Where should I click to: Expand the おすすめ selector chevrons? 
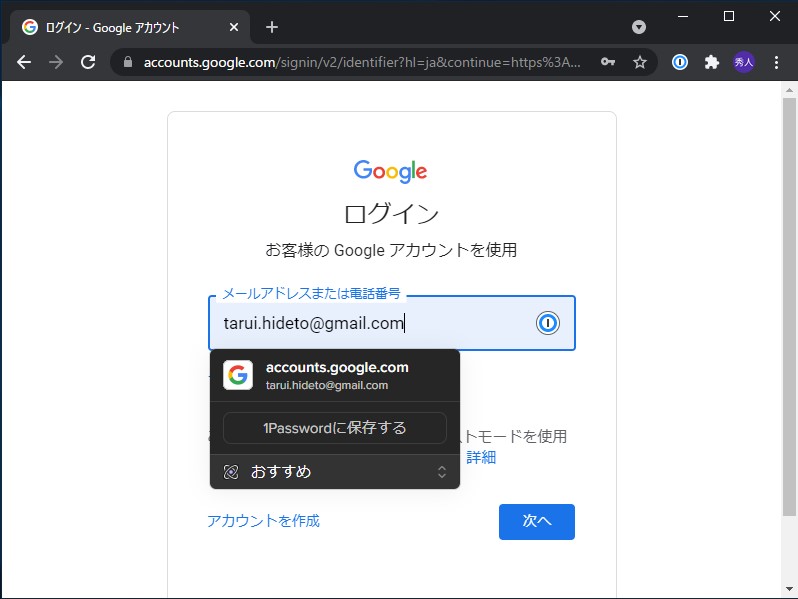(442, 472)
